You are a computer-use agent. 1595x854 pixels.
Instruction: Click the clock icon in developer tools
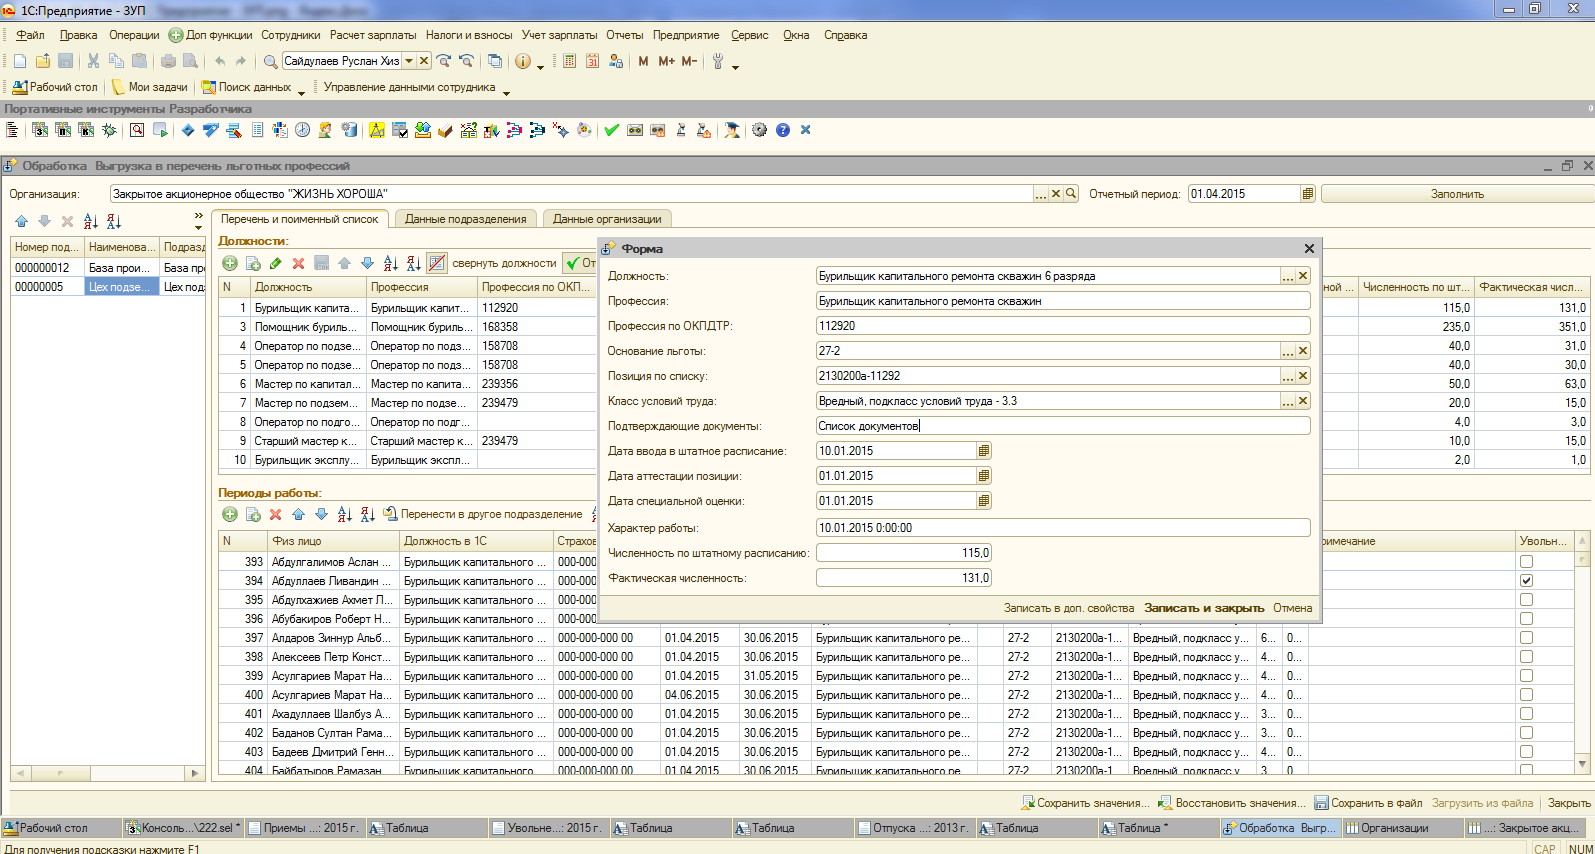click(302, 130)
